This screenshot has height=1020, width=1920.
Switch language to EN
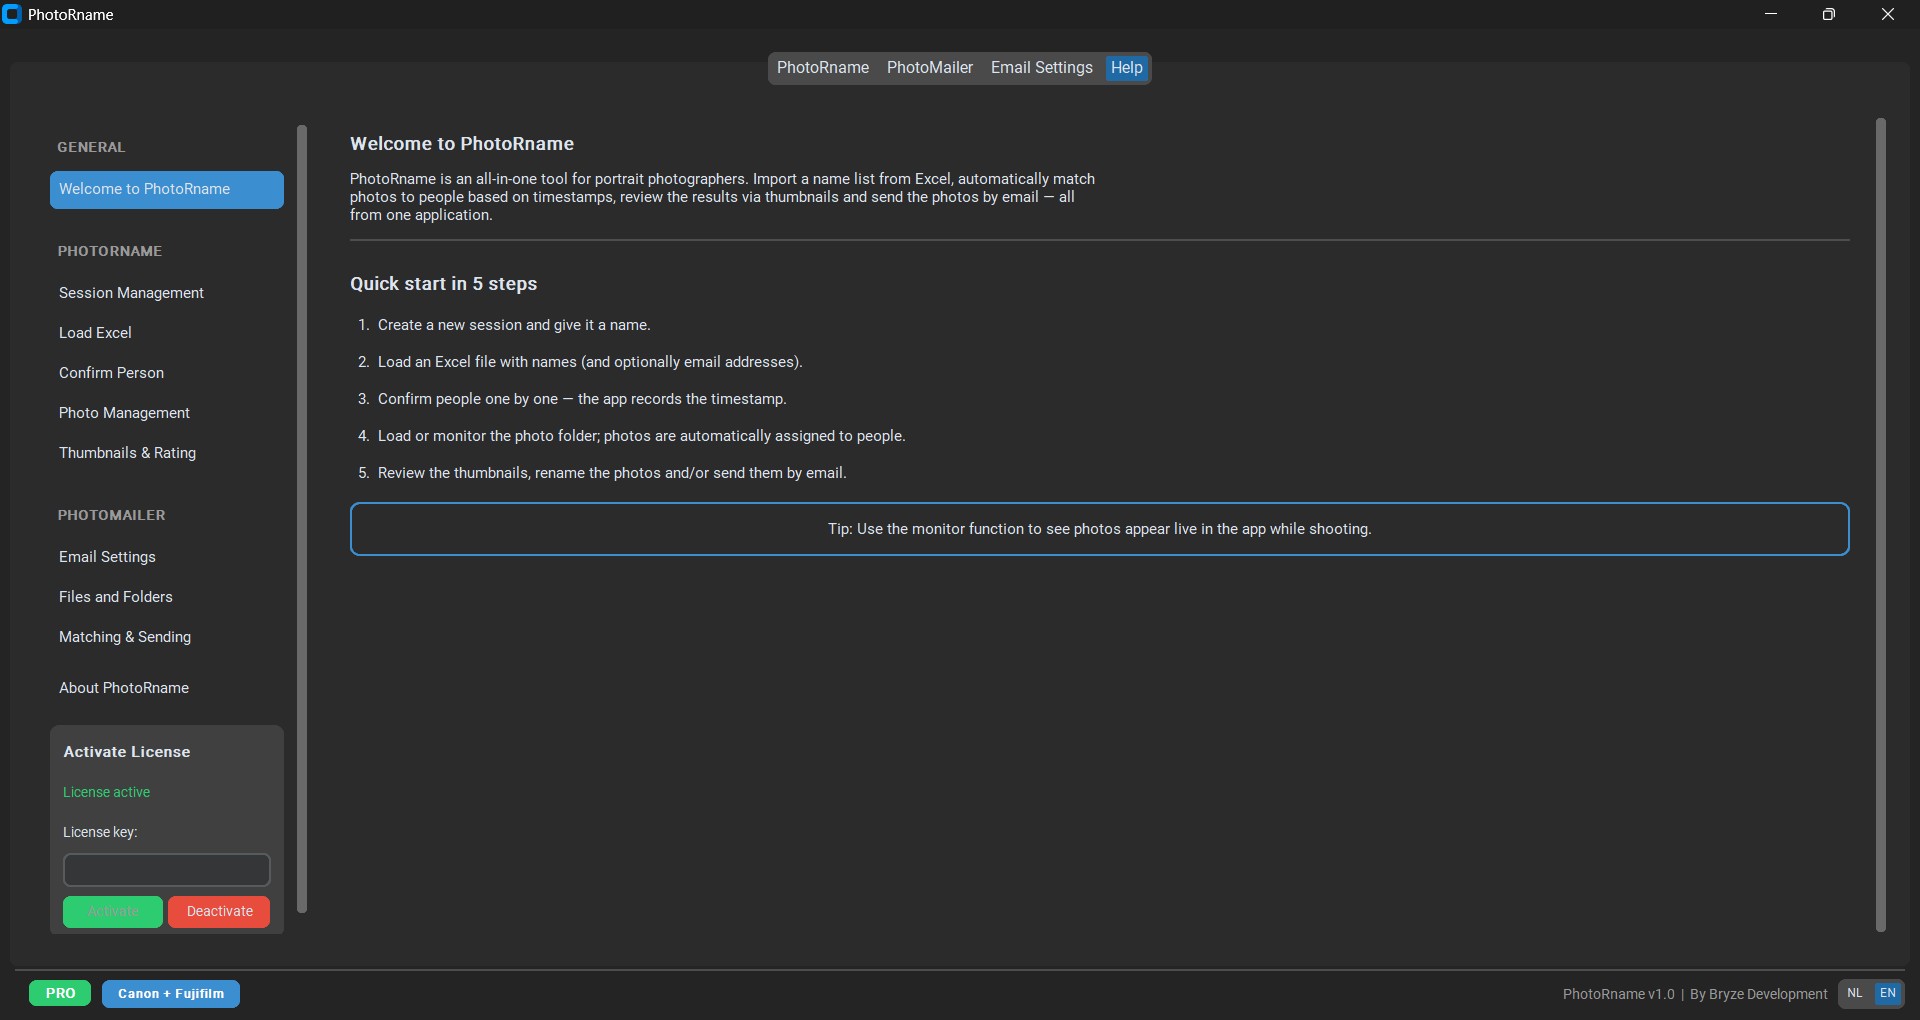point(1888,993)
